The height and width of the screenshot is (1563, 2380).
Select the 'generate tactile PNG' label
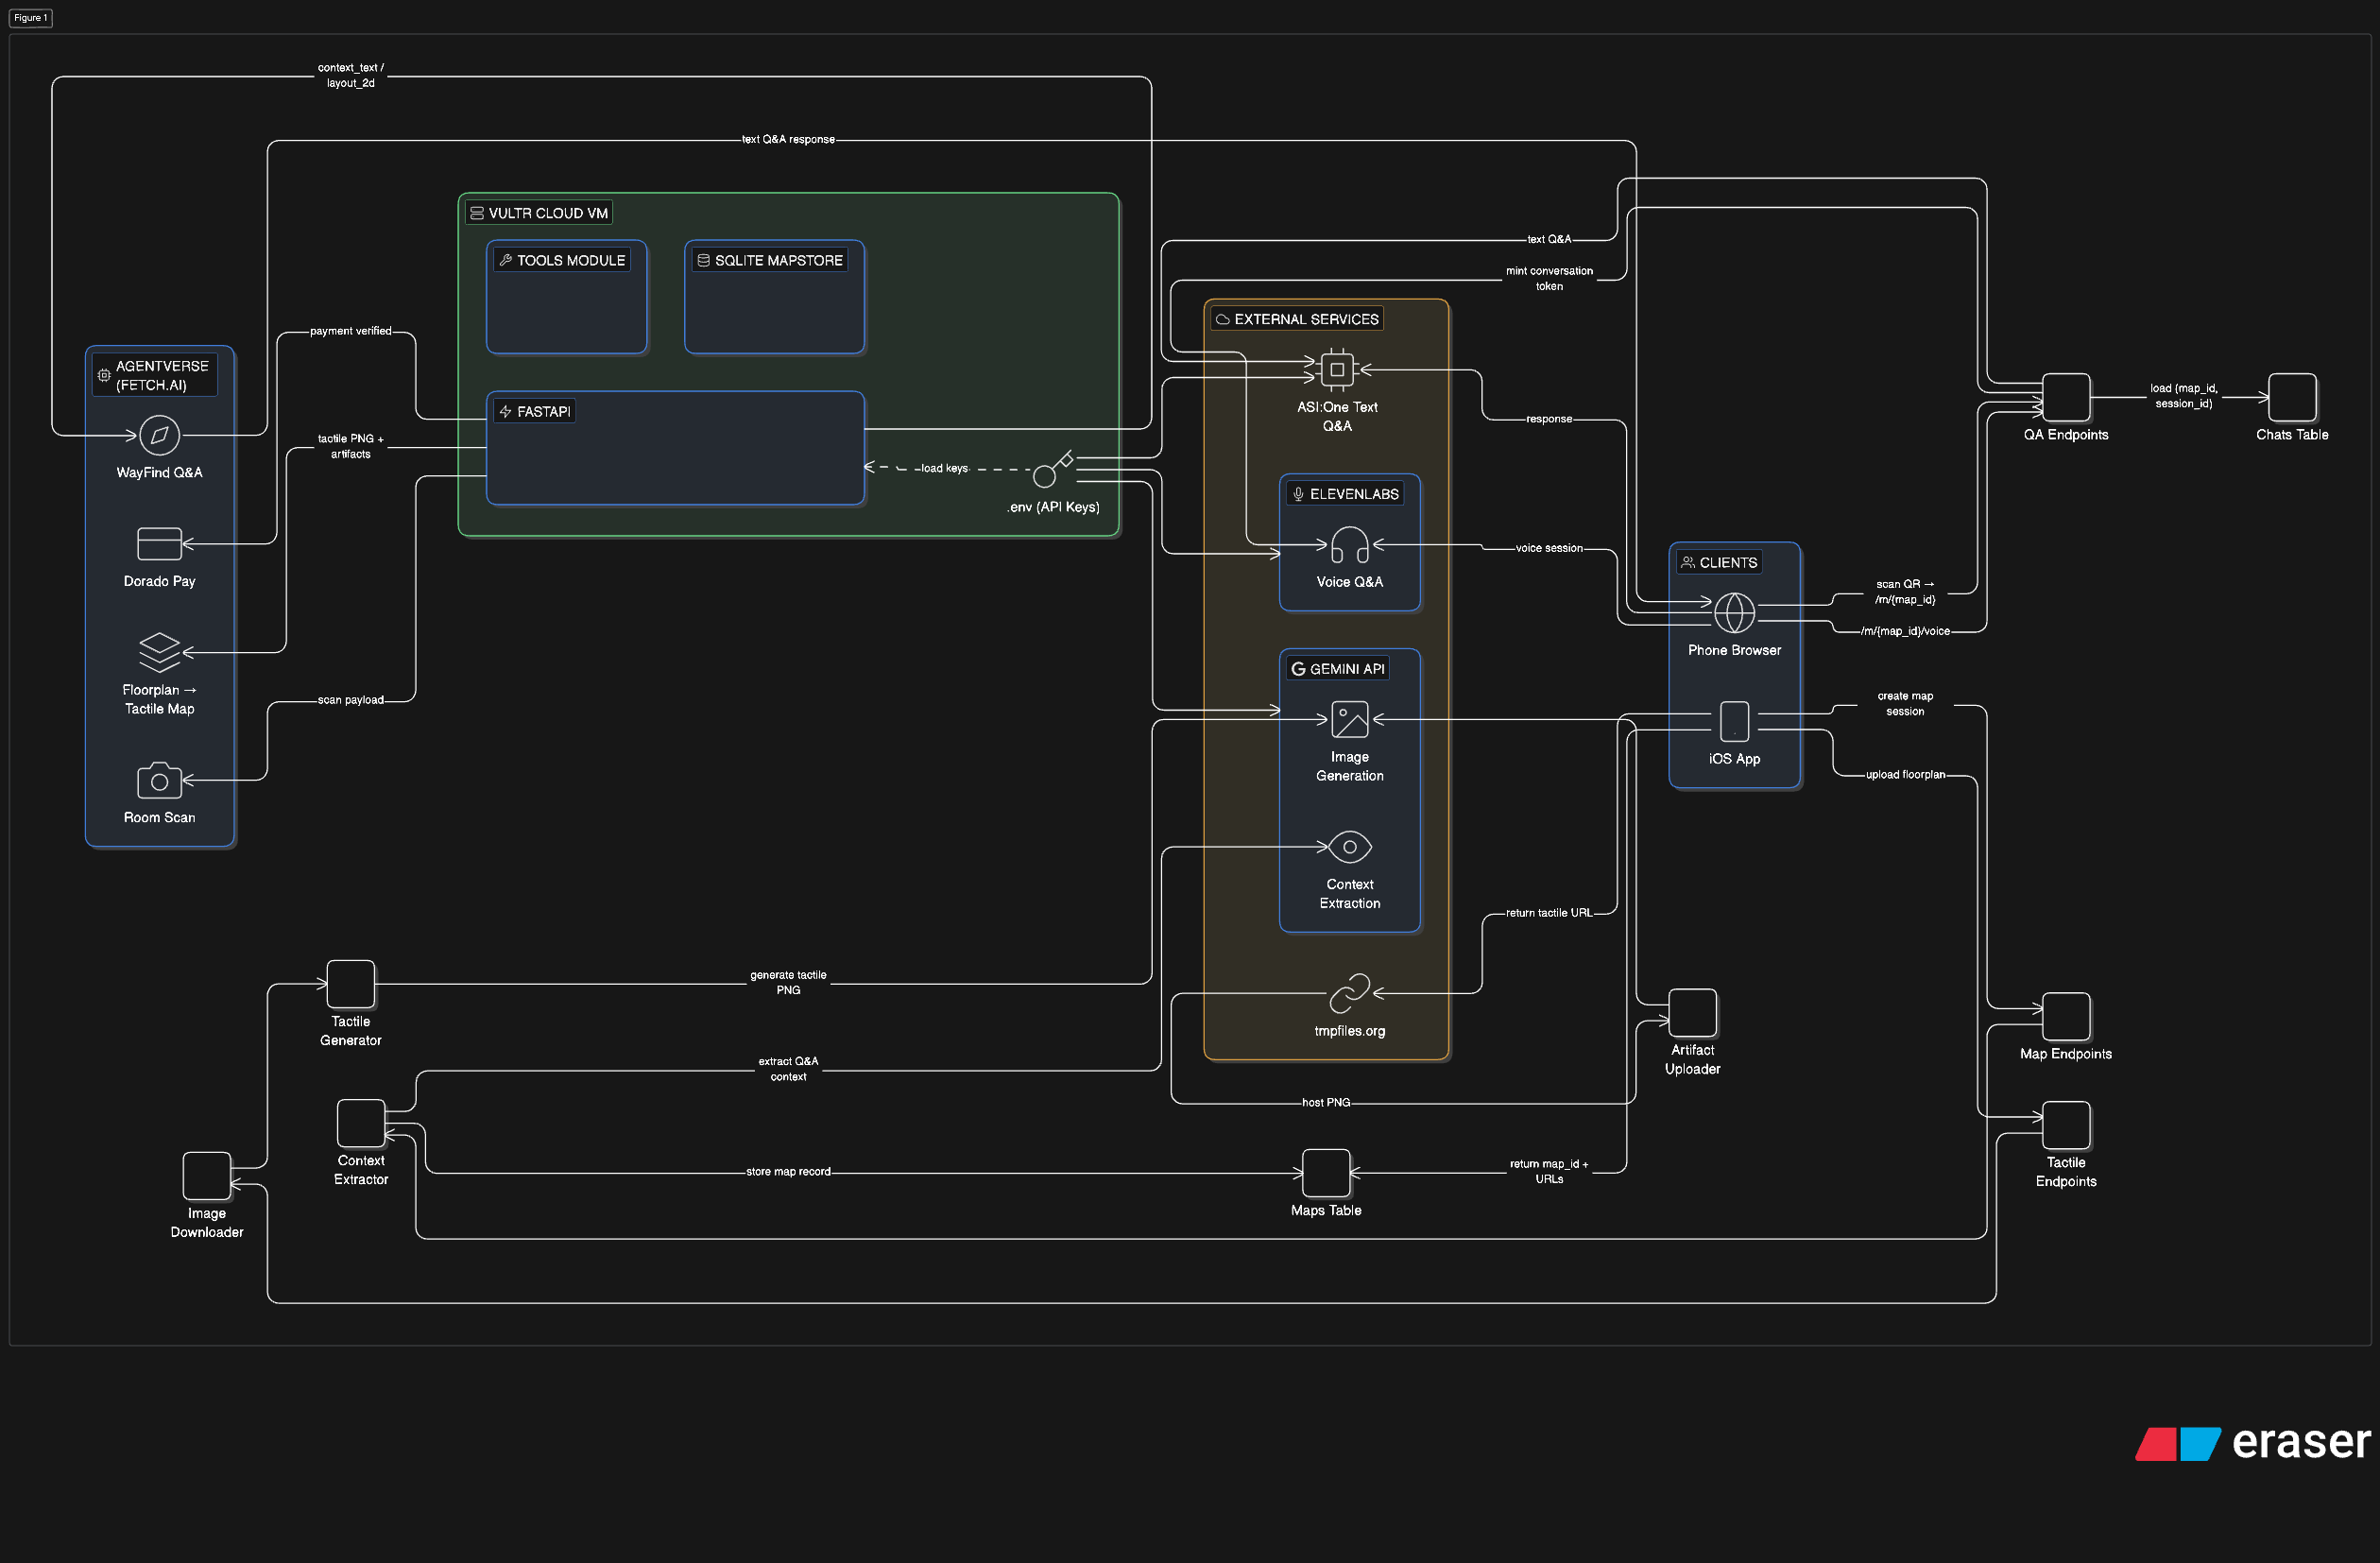tap(788, 982)
